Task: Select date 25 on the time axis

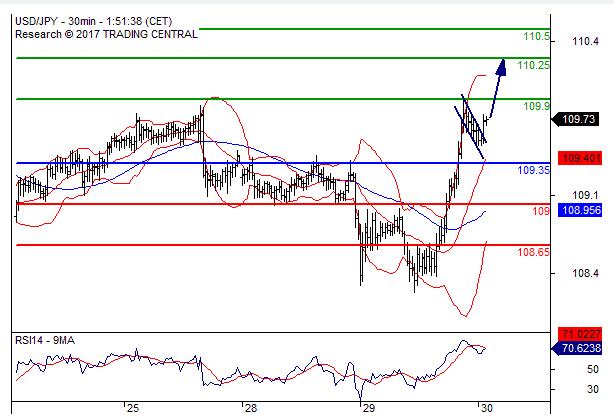Action: click(133, 408)
